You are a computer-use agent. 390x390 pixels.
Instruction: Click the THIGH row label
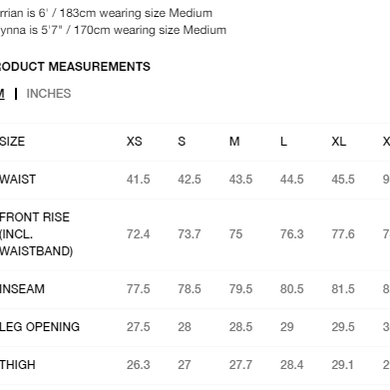pyautogui.click(x=18, y=365)
